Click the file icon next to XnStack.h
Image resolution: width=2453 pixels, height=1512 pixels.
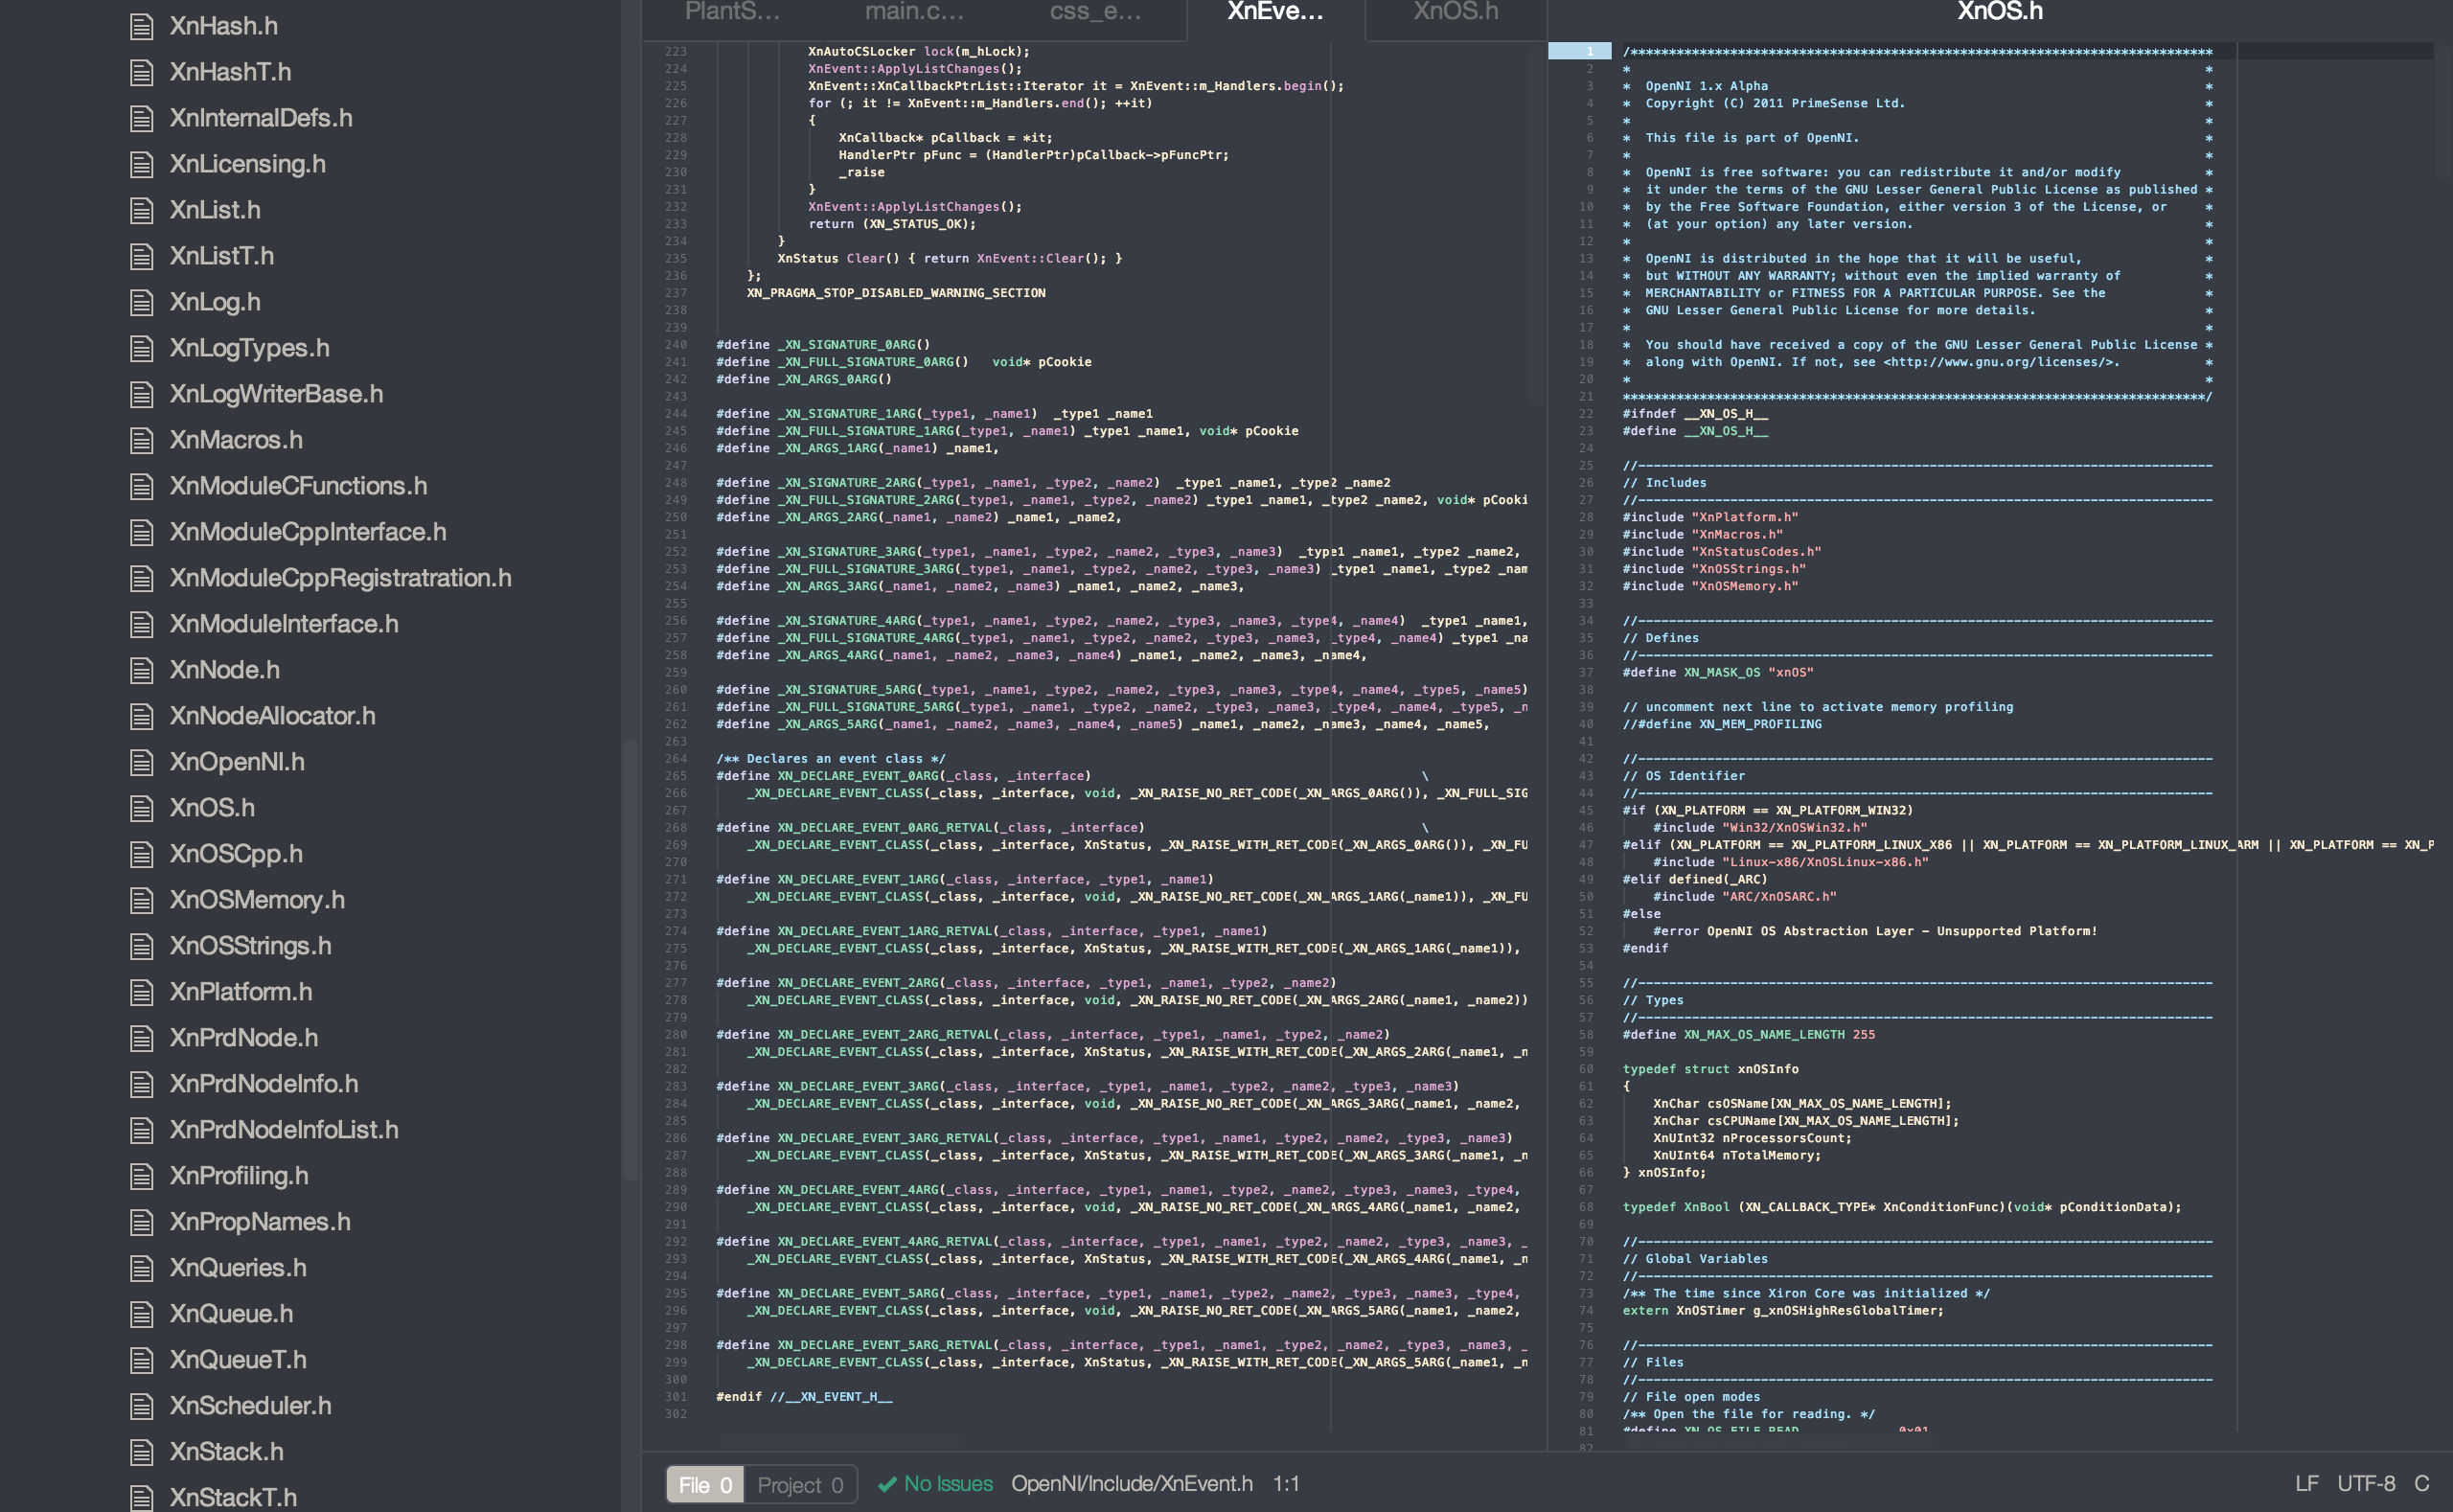pyautogui.click(x=142, y=1452)
